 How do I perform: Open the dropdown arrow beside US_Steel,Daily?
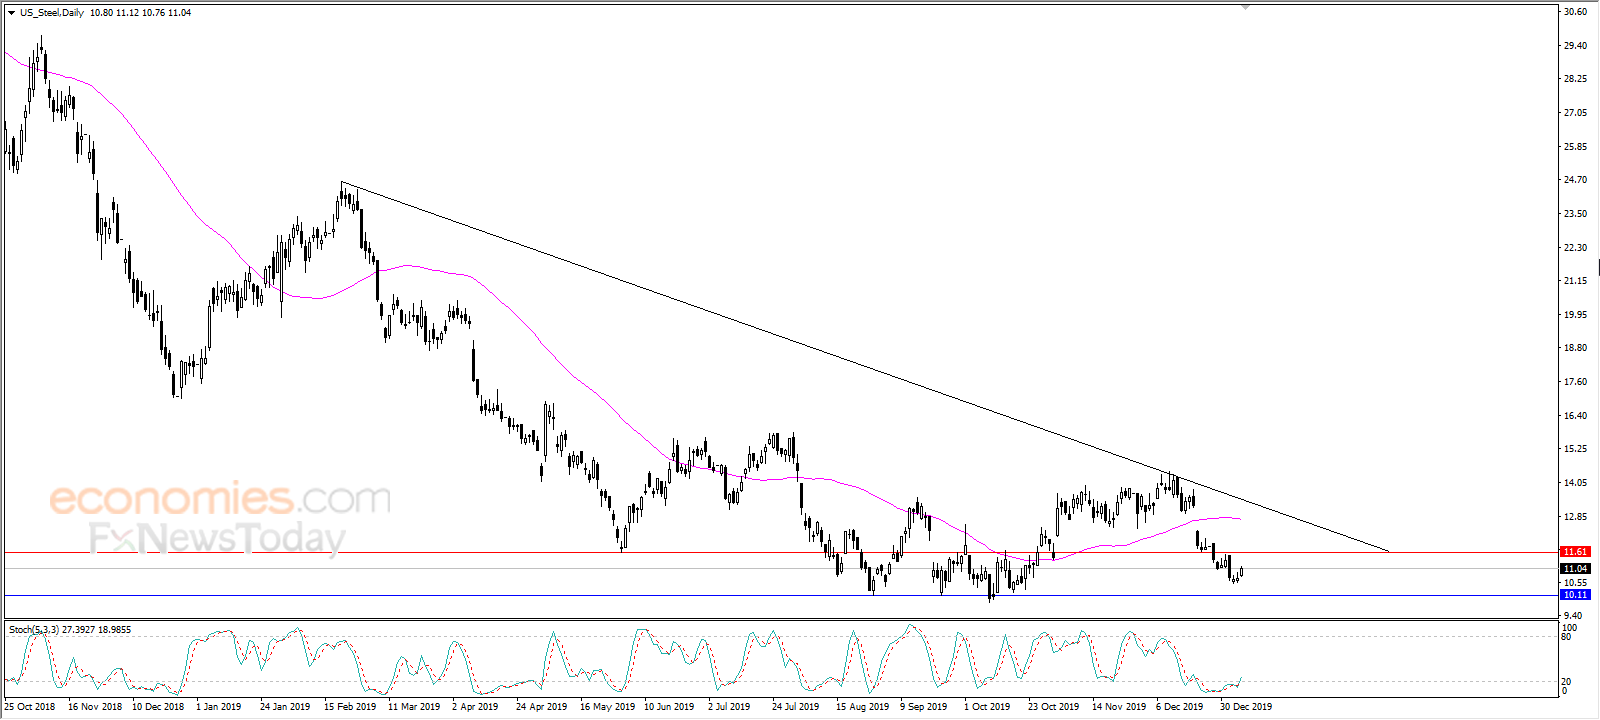(11, 13)
